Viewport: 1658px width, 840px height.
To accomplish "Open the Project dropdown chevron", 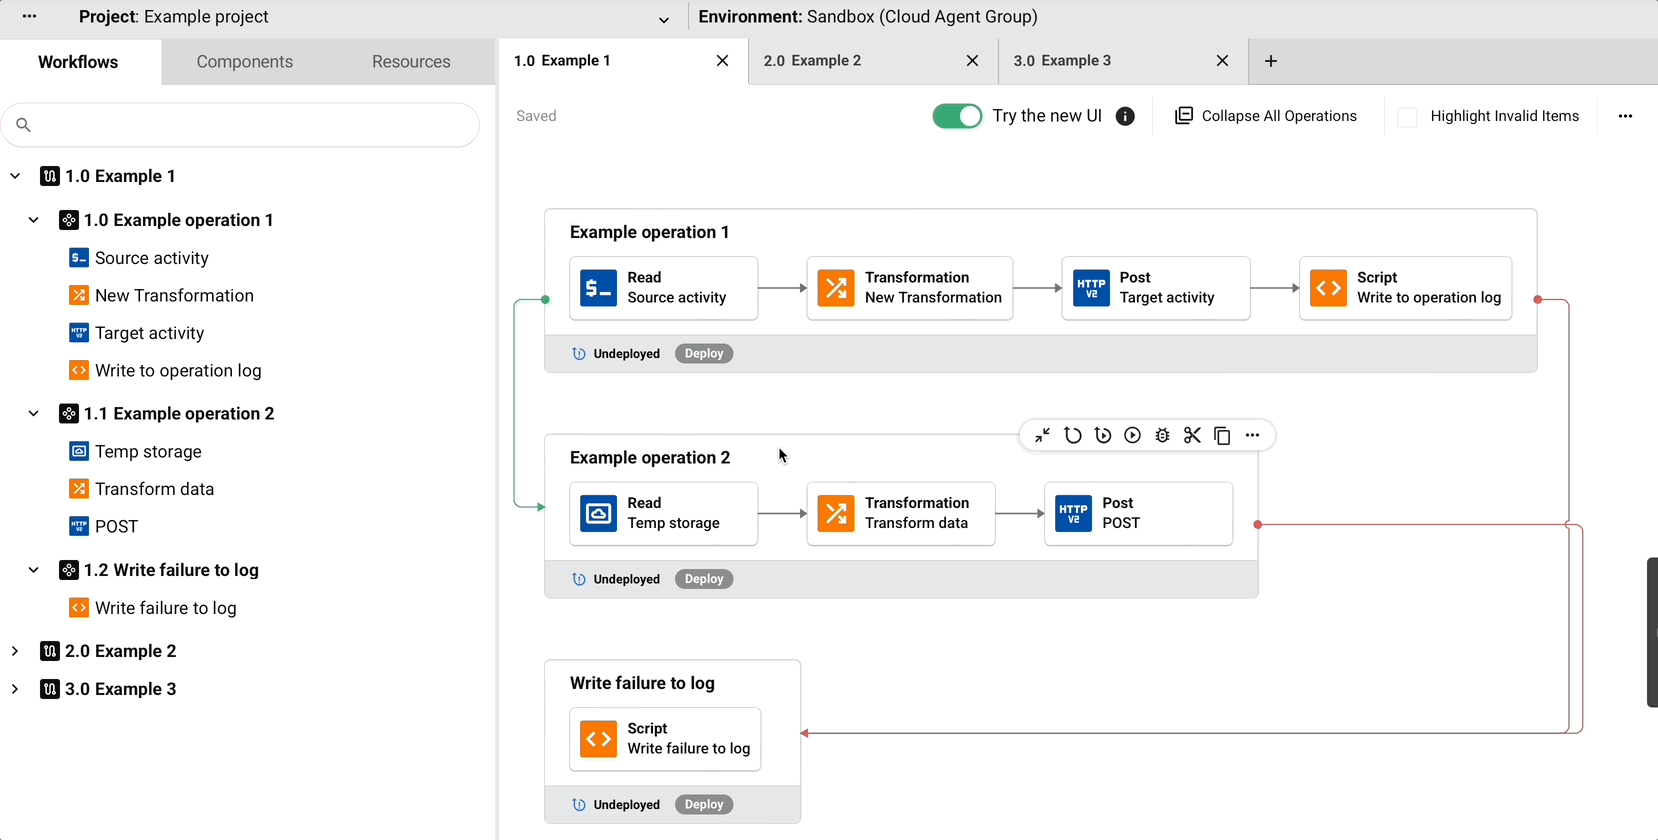I will tap(663, 19).
